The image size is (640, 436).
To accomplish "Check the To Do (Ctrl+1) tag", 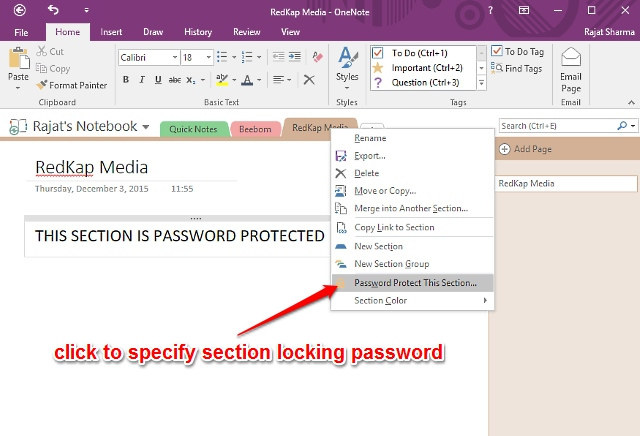I will pos(422,53).
